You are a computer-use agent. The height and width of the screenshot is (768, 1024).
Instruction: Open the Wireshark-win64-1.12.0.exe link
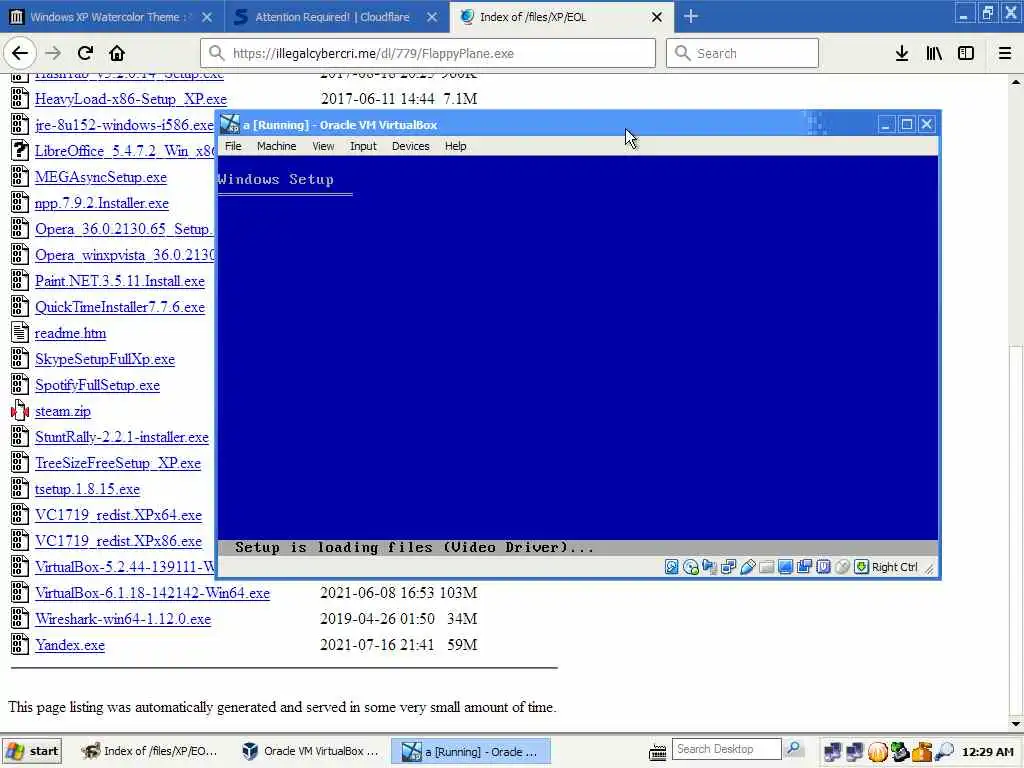[x=123, y=619]
